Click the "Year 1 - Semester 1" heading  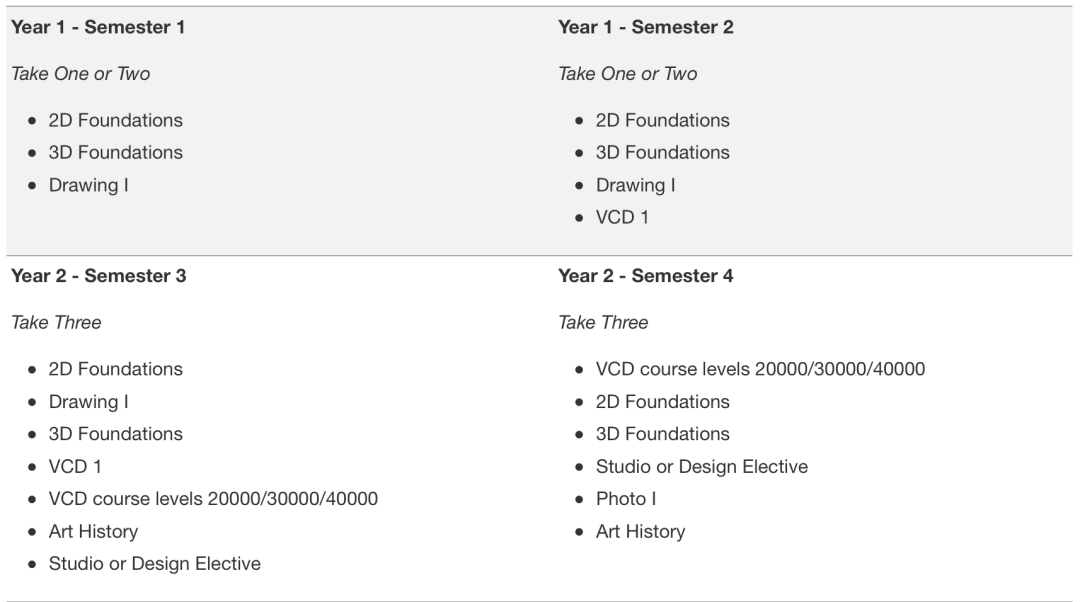[98, 28]
